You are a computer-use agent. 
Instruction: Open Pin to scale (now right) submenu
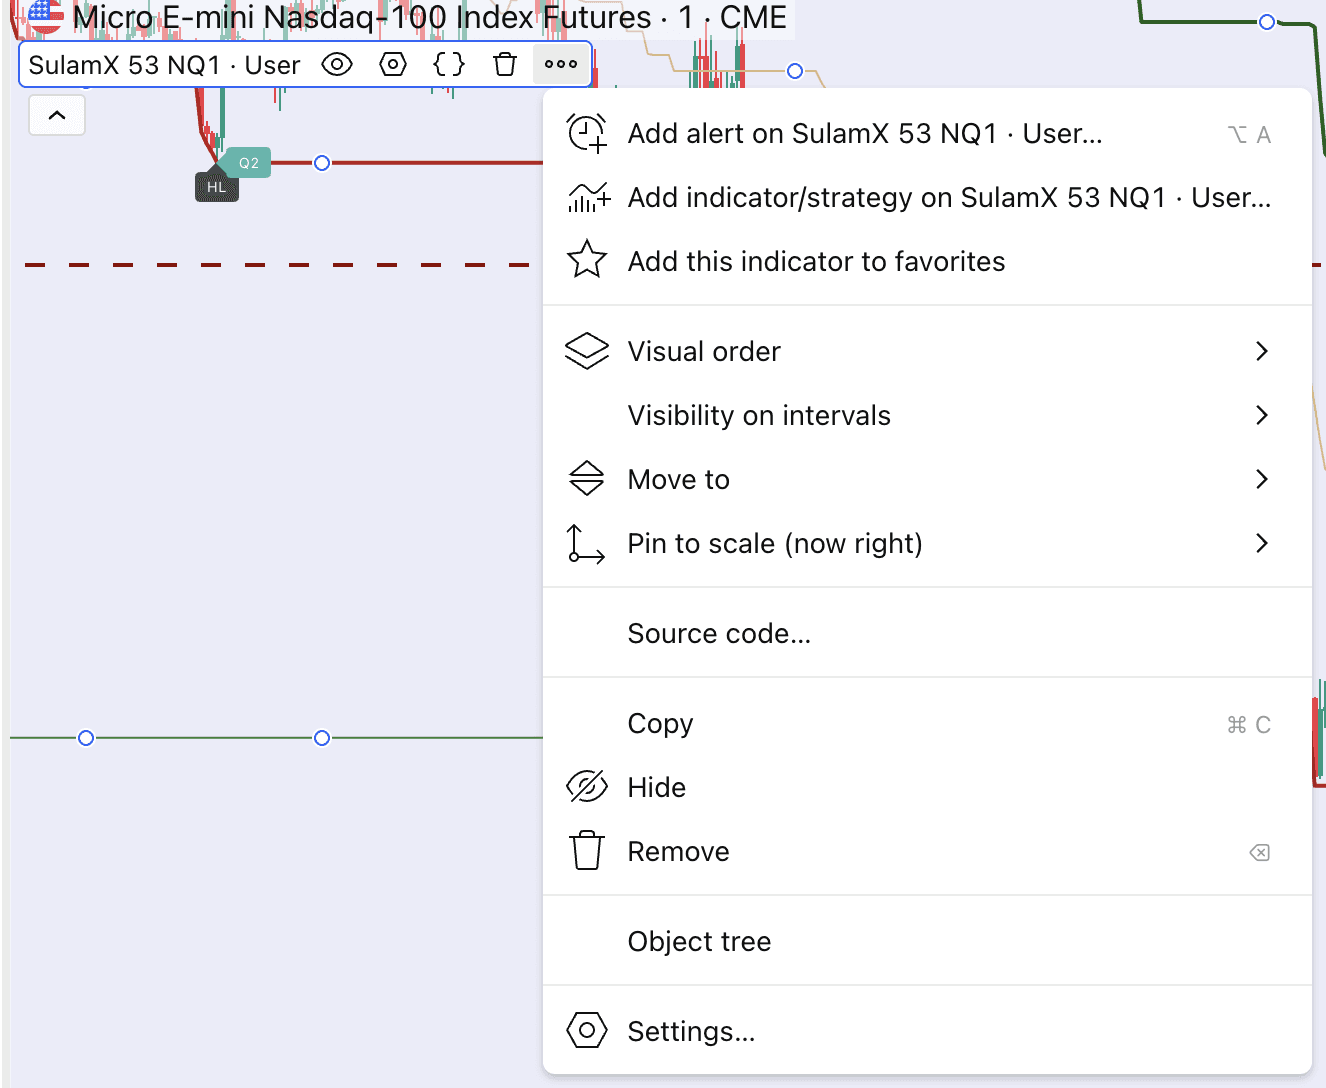point(927,543)
